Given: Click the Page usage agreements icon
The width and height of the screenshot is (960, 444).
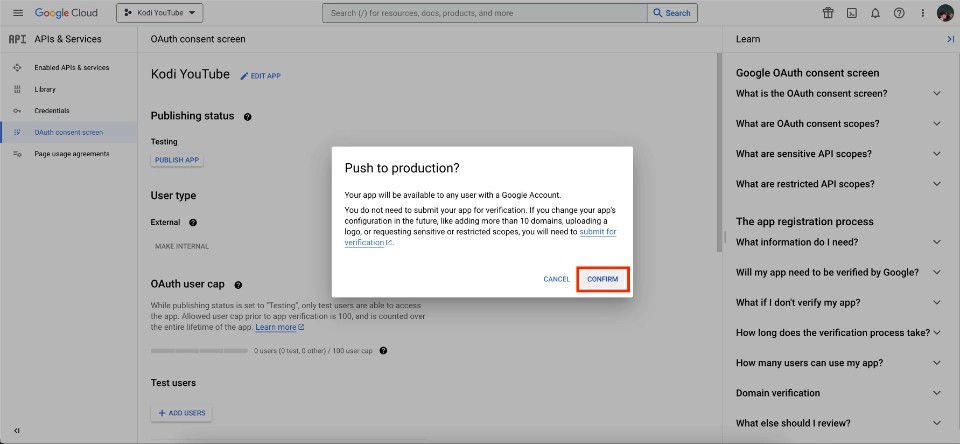Looking at the screenshot, I should (17, 154).
